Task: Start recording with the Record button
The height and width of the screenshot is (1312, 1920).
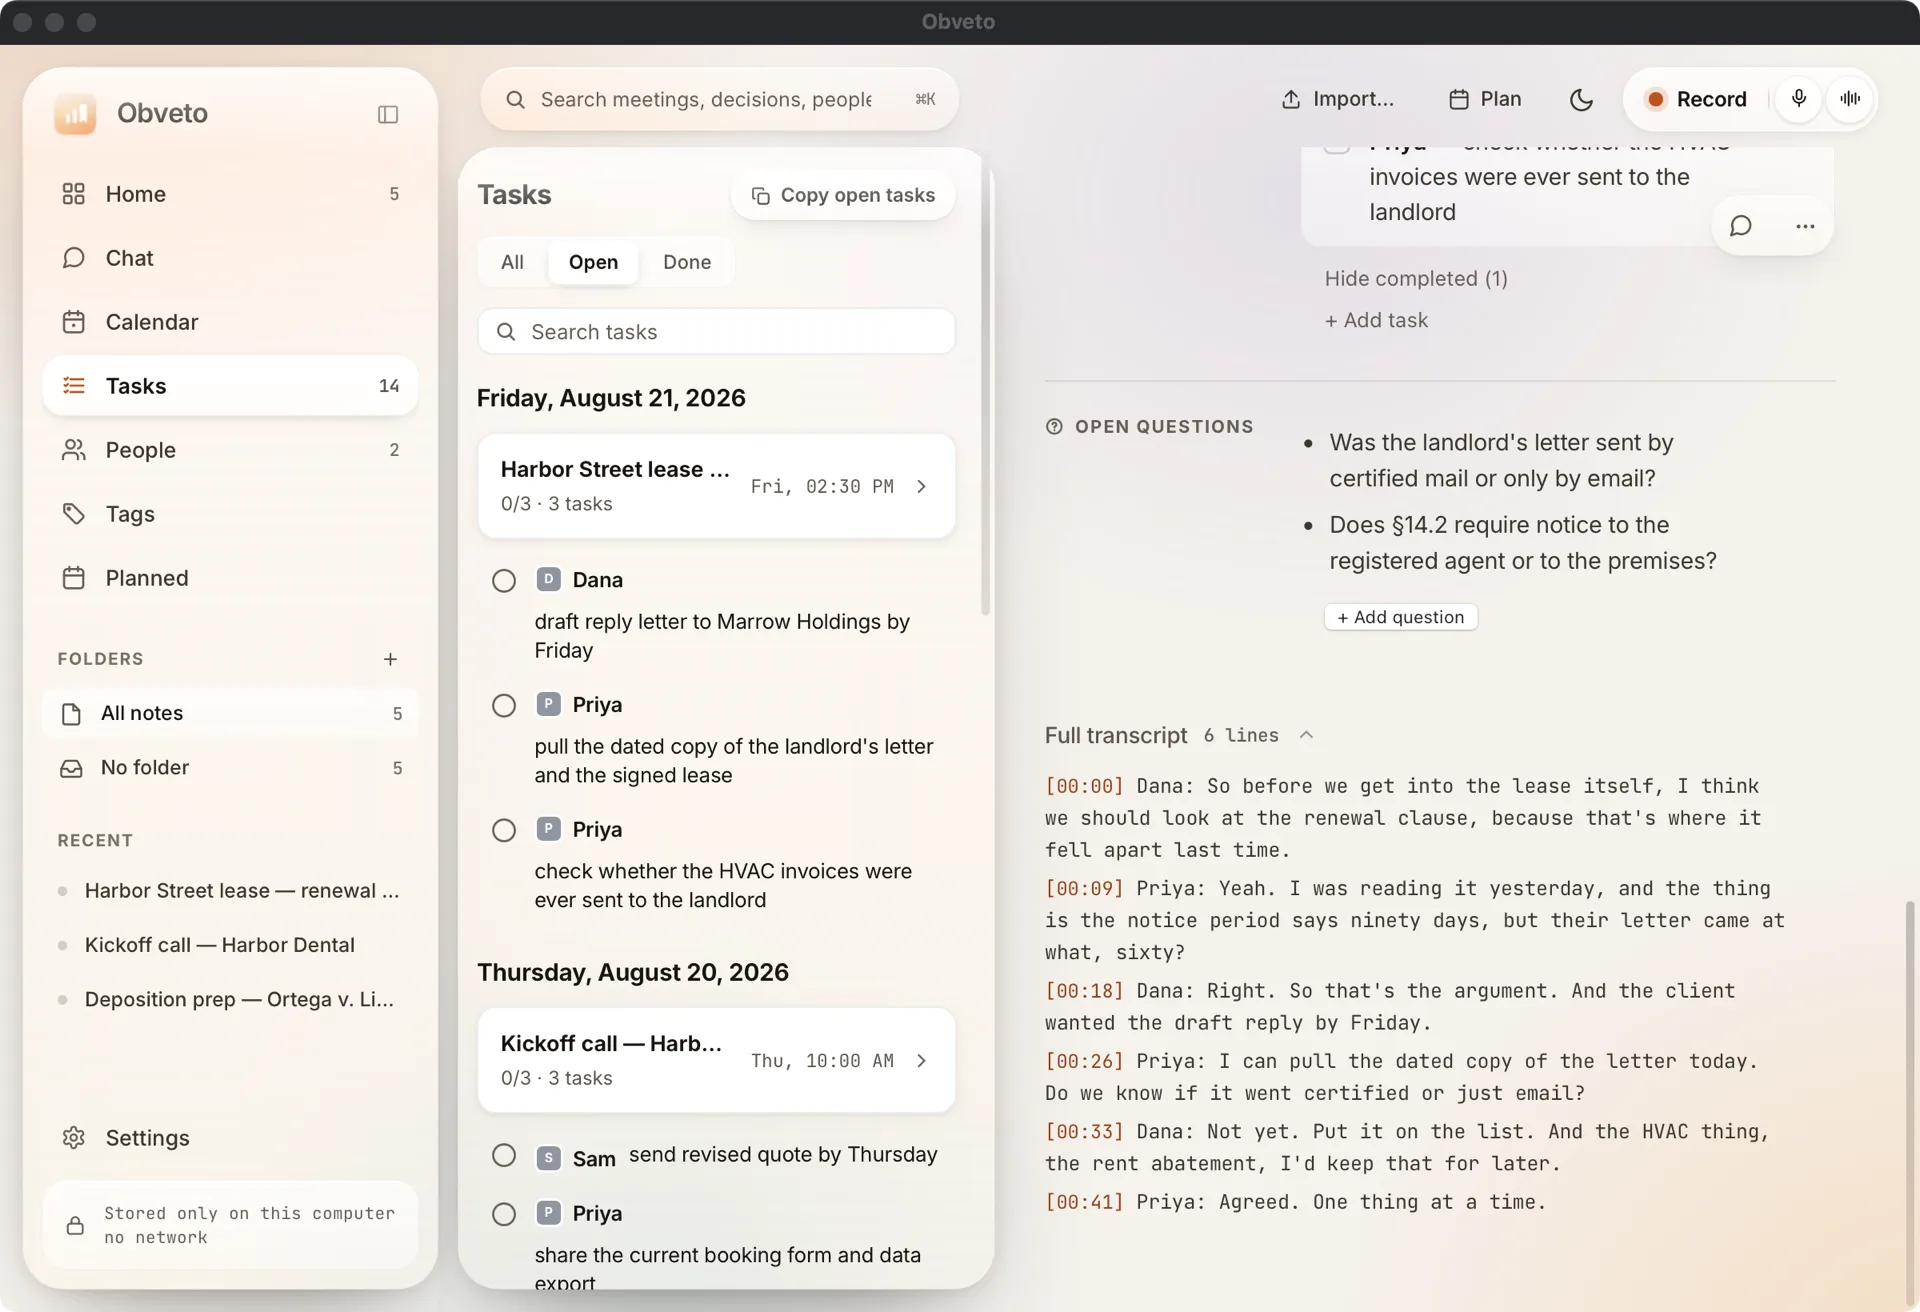Action: point(1696,99)
